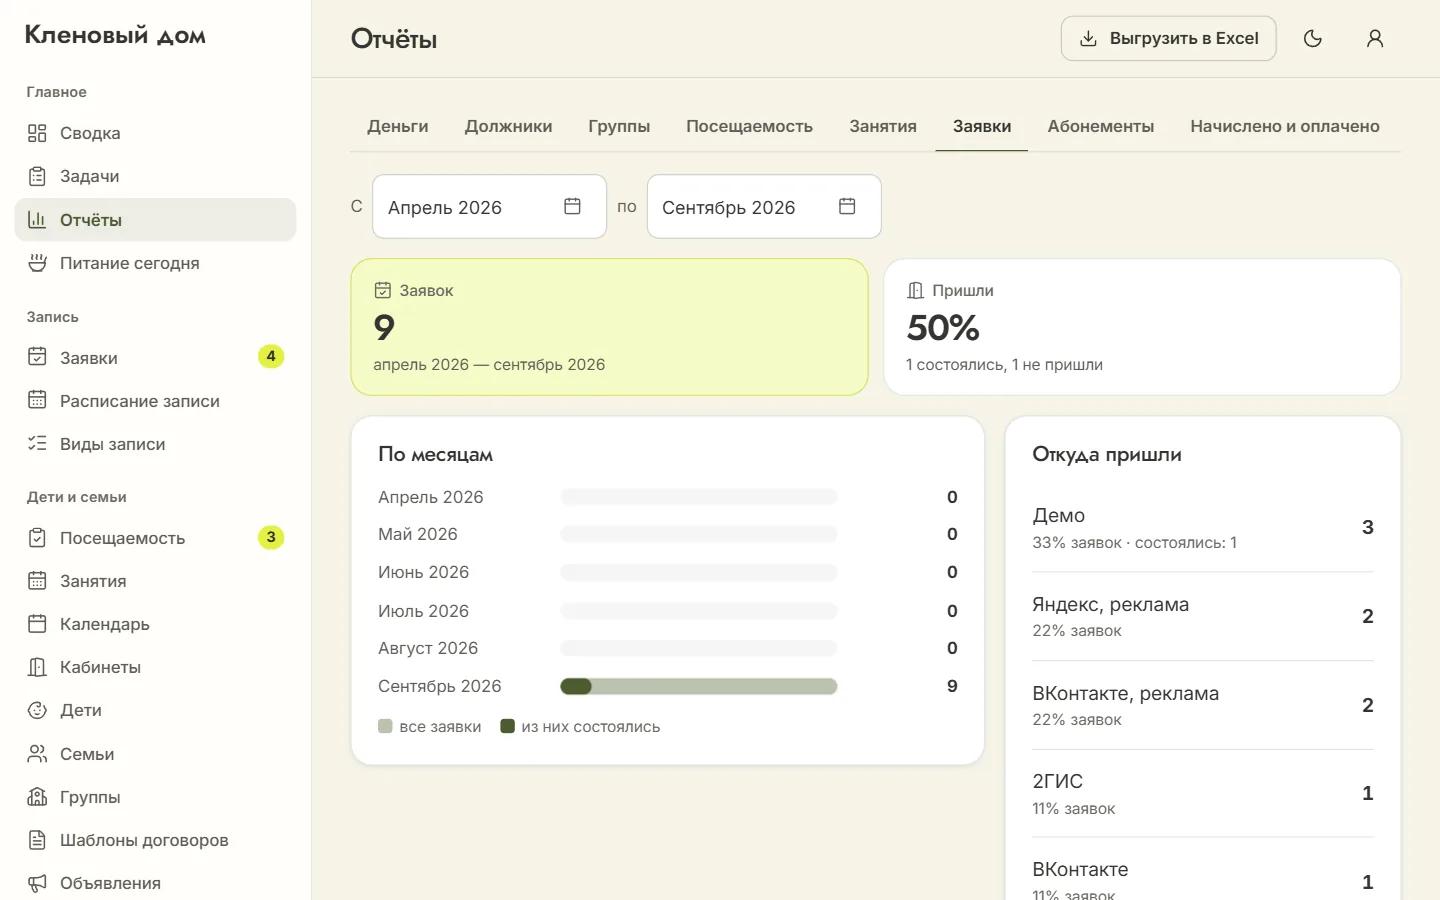
Task: Open the Апрель 2026 start date picker
Action: [489, 207]
